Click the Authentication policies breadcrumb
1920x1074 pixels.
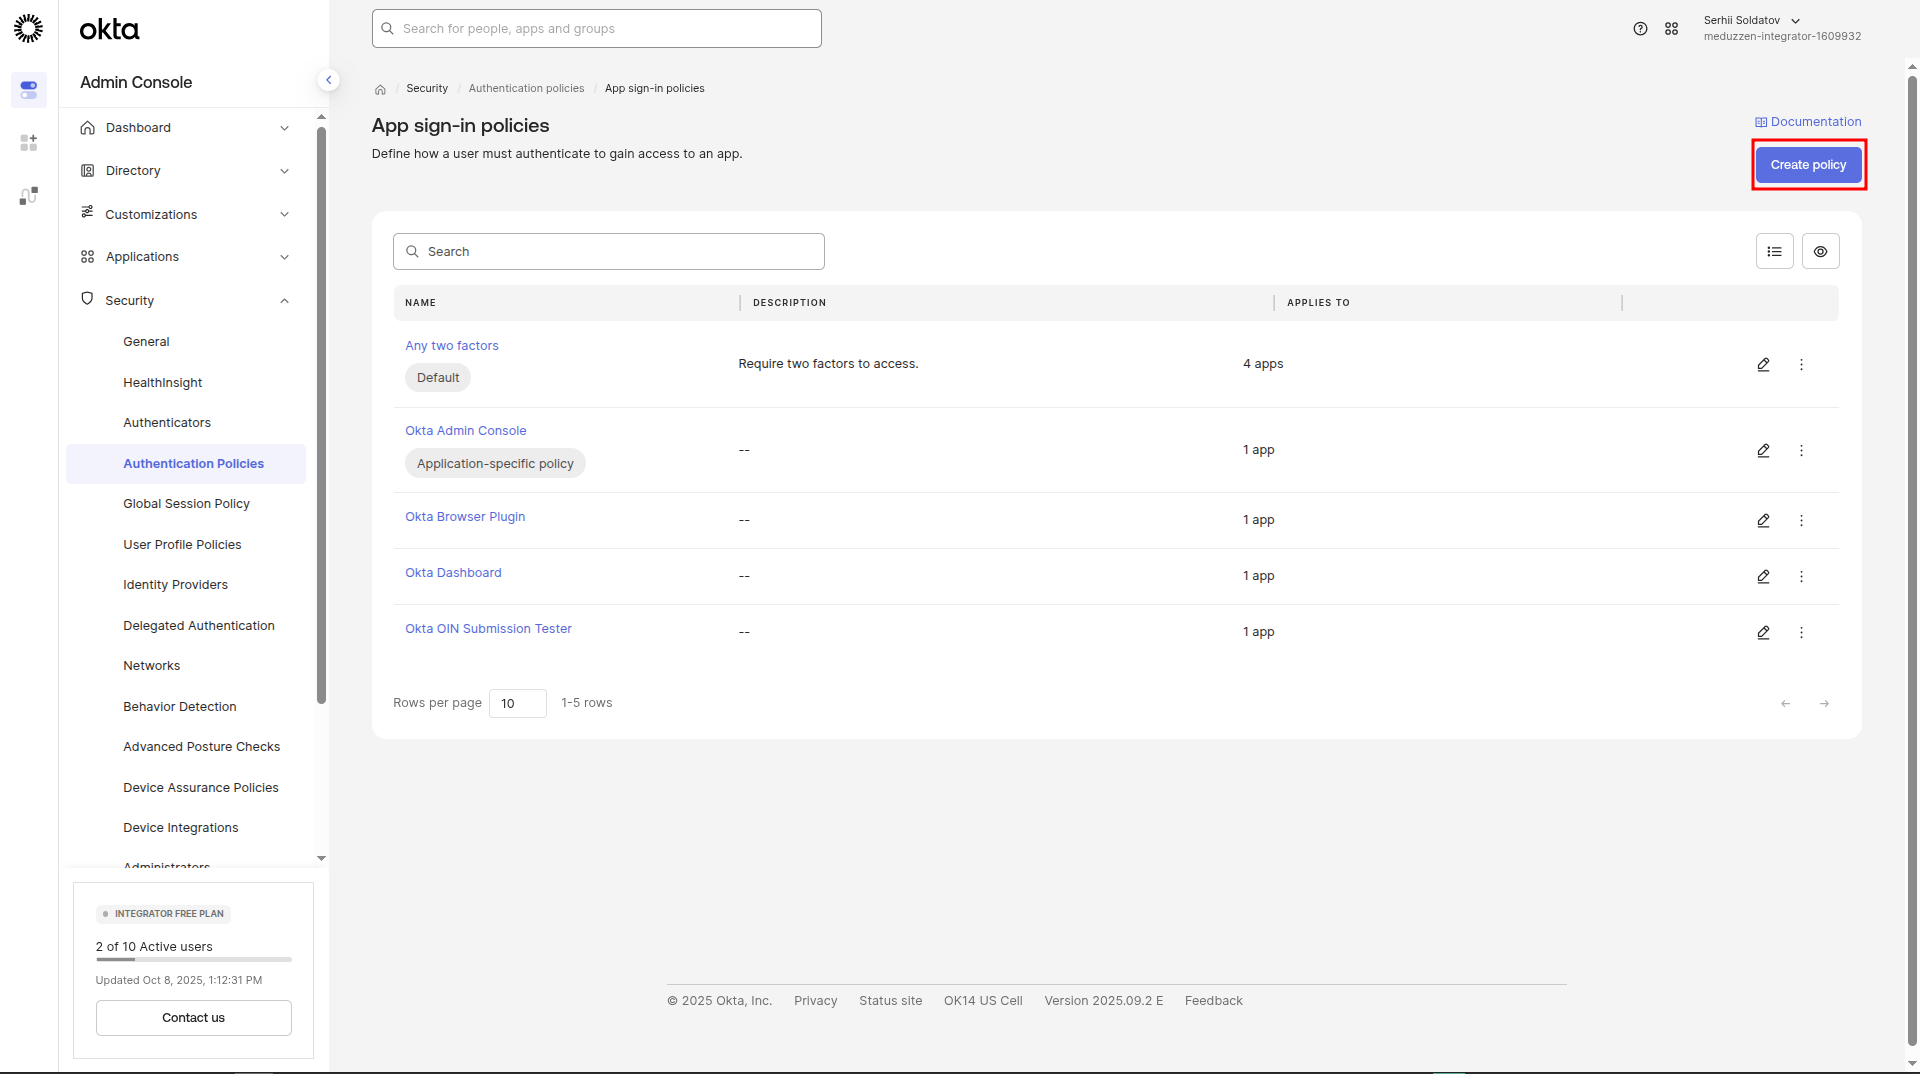click(526, 89)
